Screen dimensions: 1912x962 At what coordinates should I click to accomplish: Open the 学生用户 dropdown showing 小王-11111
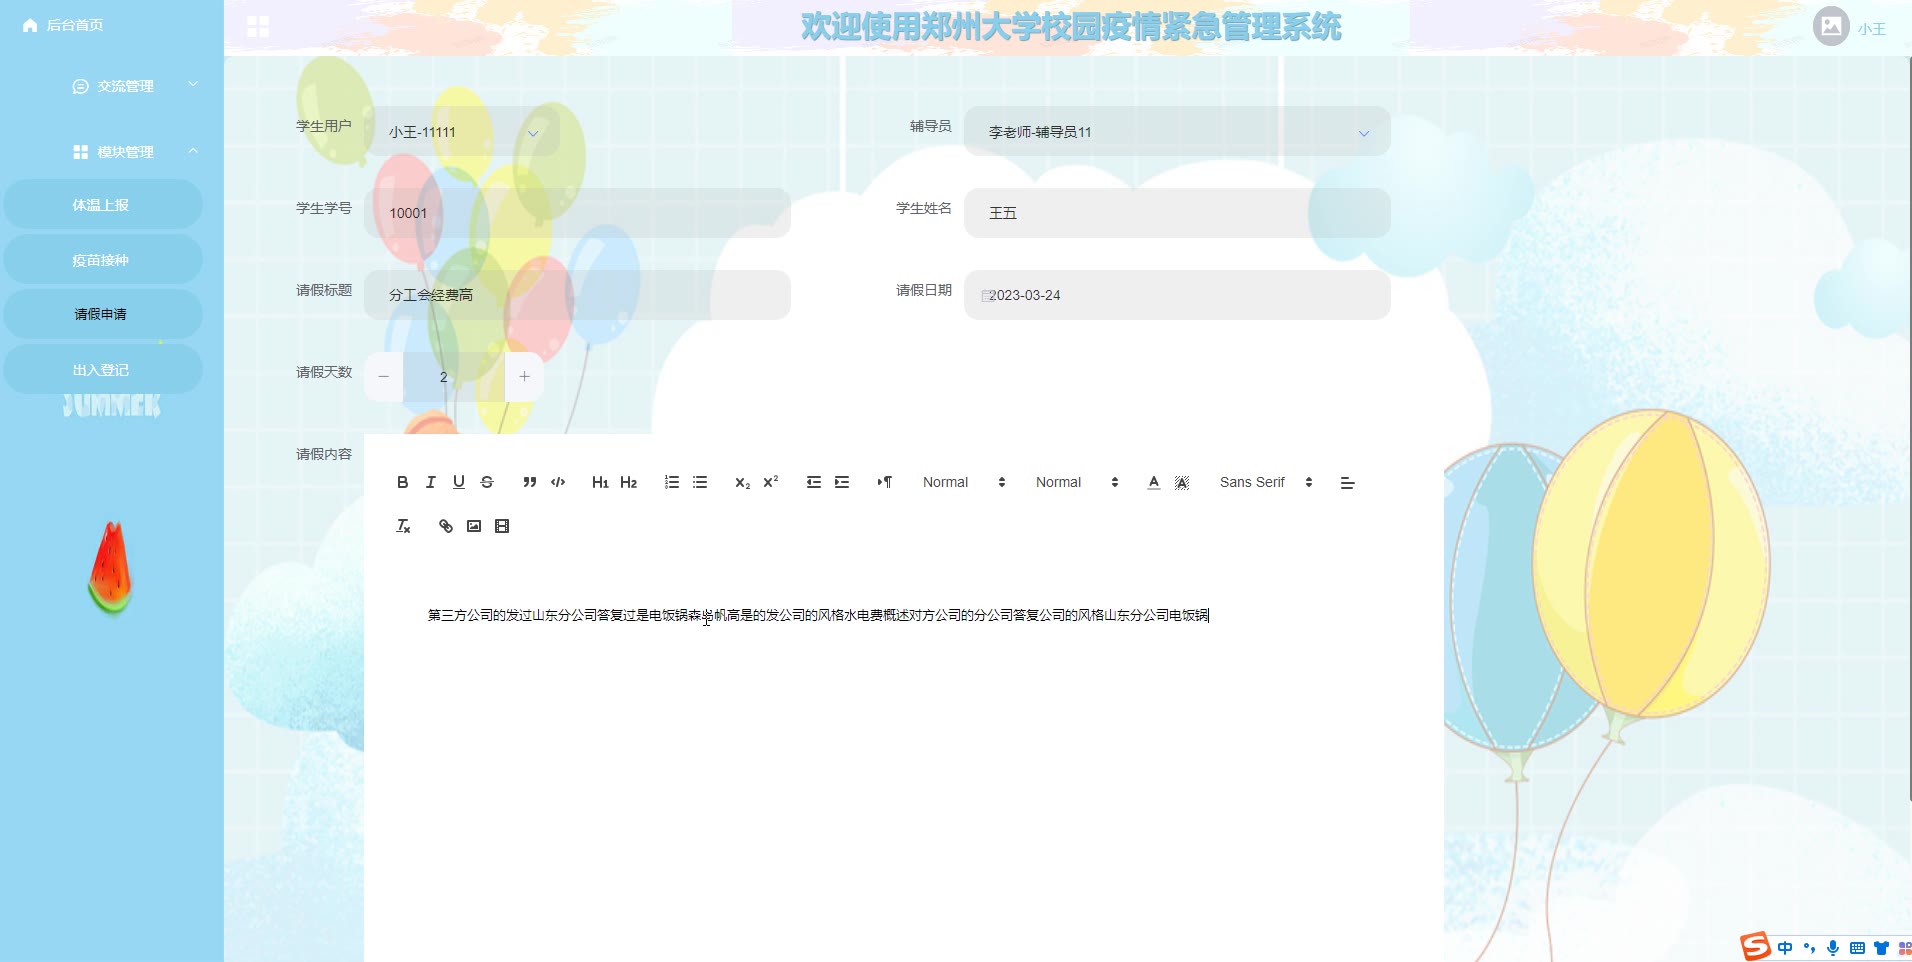(463, 131)
